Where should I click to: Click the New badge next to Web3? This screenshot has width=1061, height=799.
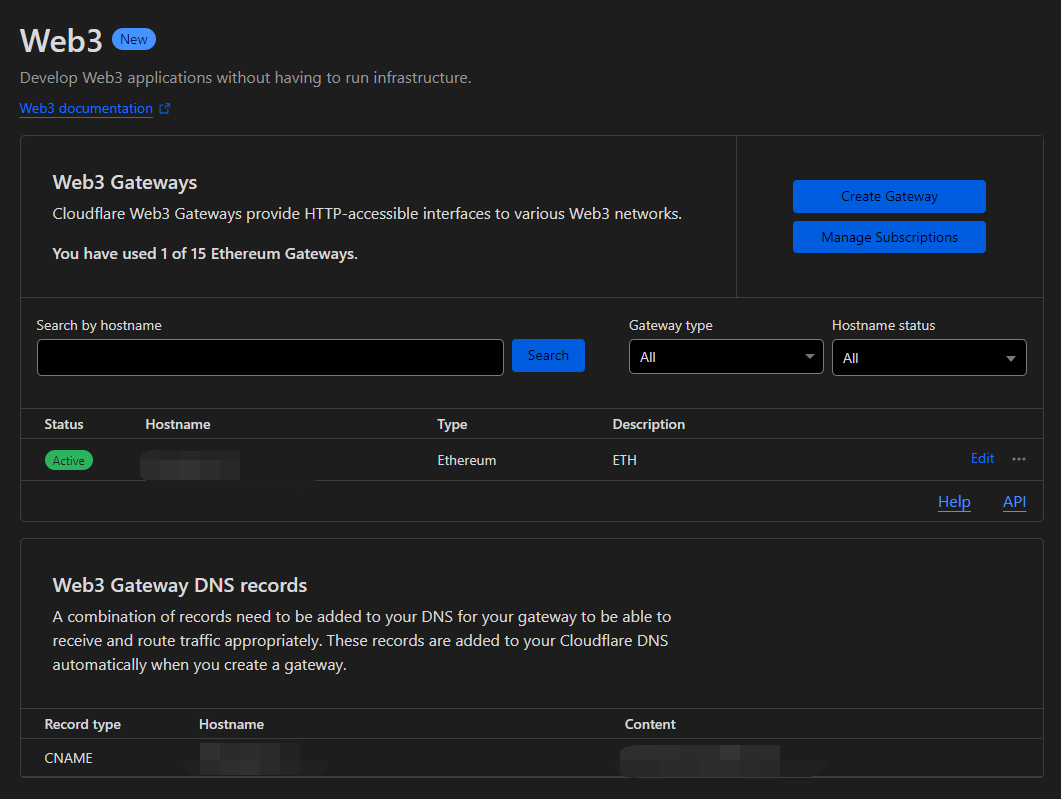[x=134, y=39]
